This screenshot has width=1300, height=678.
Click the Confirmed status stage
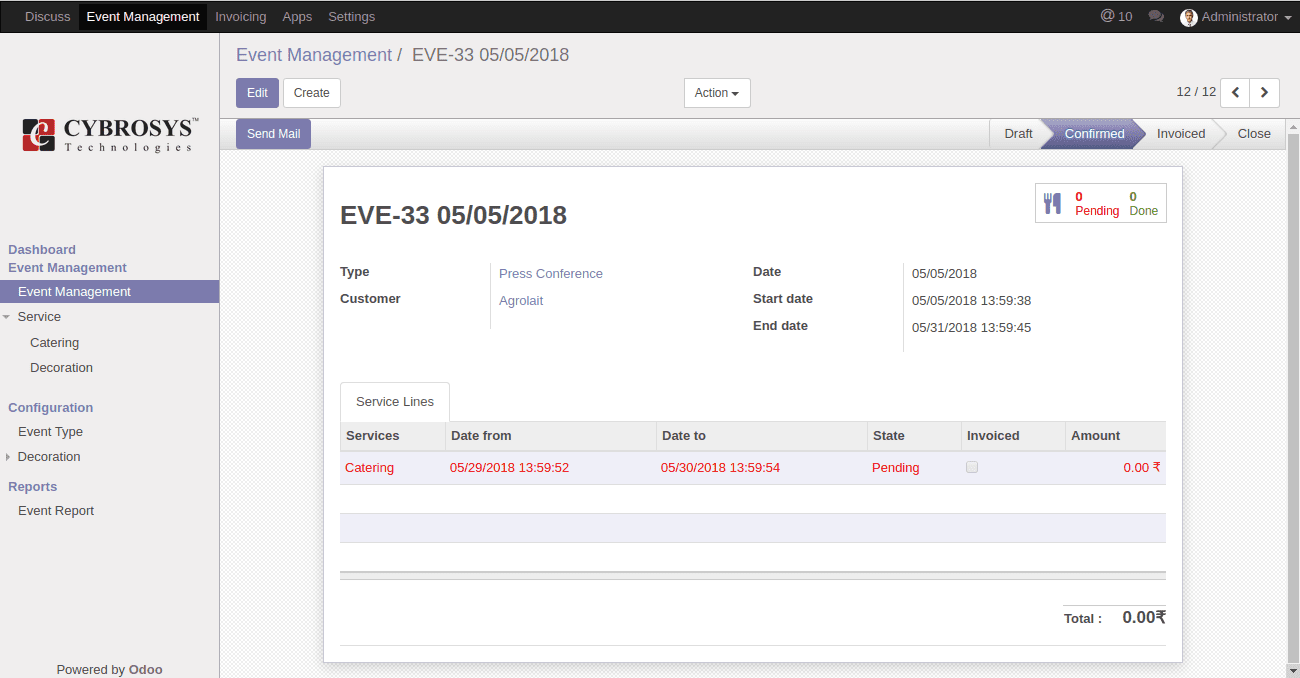point(1094,134)
